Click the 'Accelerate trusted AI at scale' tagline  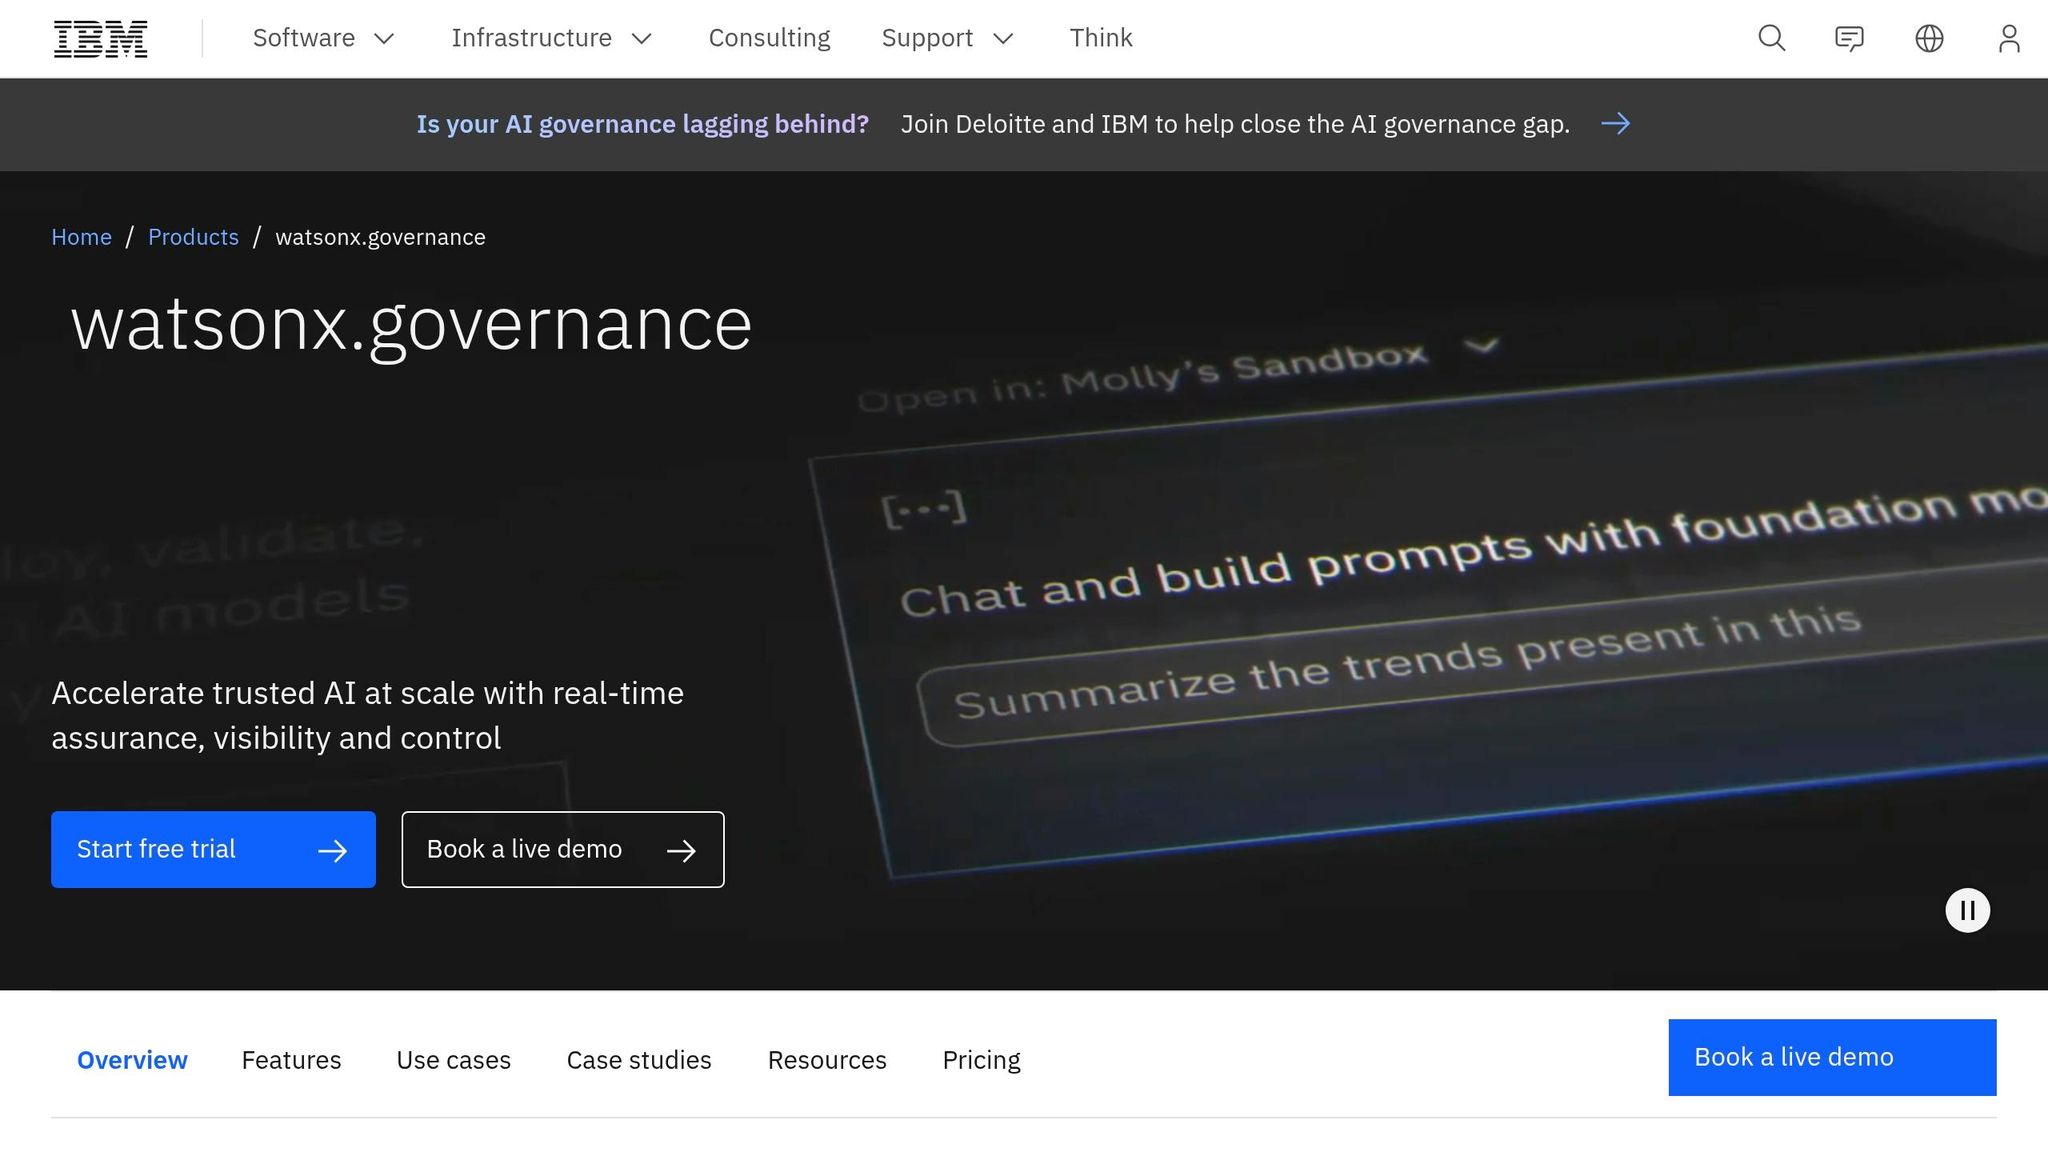[367, 715]
